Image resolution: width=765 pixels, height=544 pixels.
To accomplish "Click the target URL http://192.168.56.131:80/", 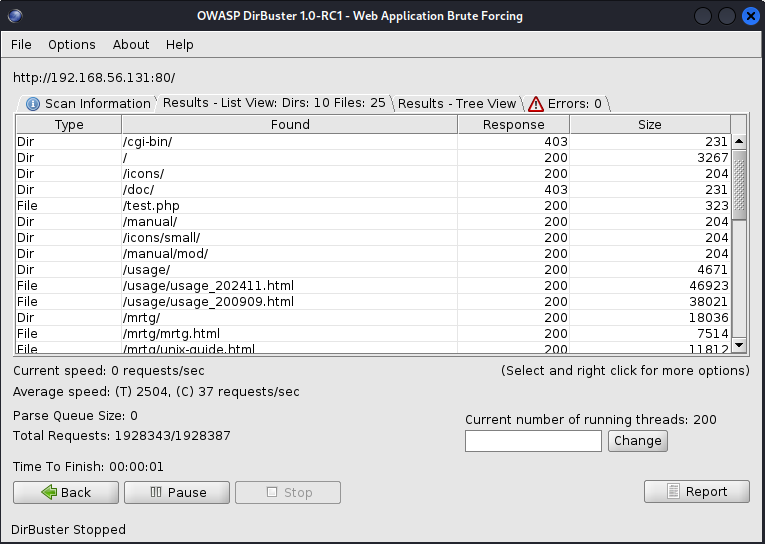I will [94, 78].
